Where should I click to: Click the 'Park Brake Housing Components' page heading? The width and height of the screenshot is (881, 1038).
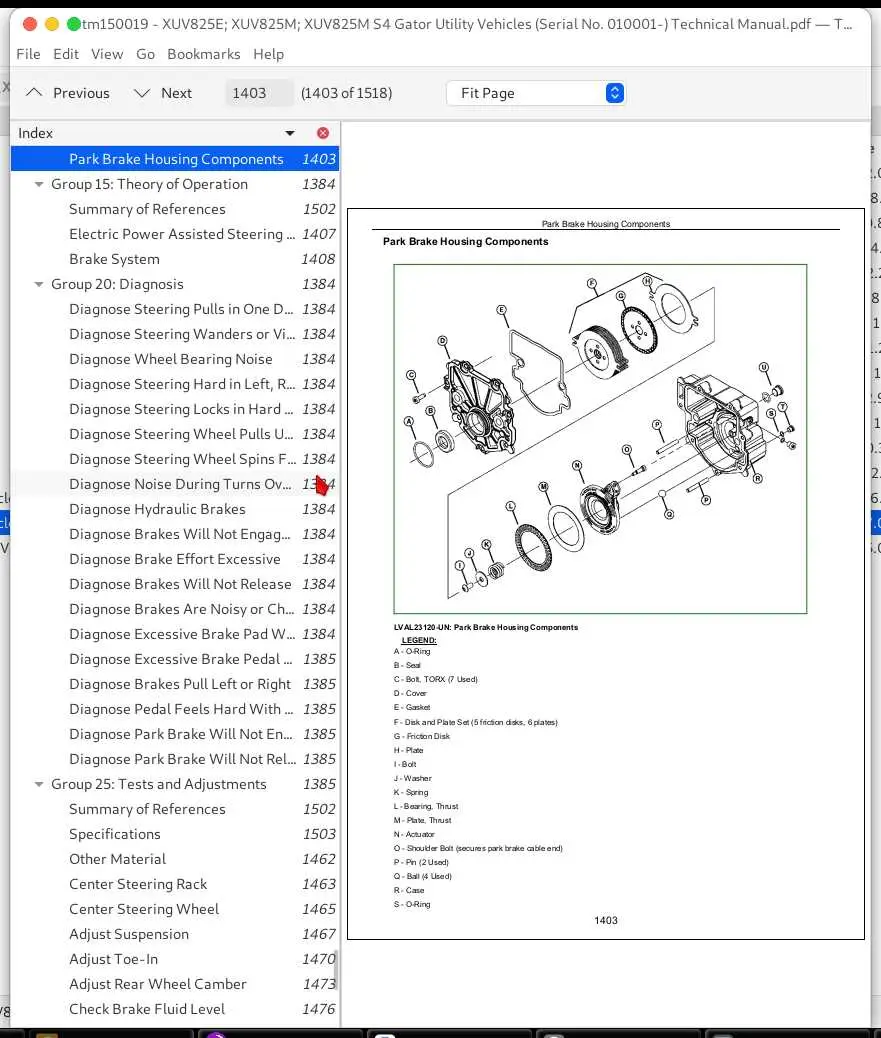pyautogui.click(x=465, y=242)
